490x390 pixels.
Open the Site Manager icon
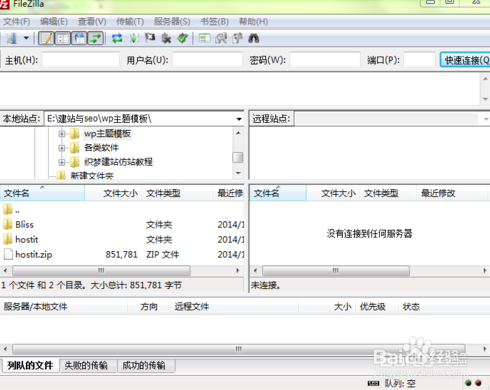(12, 38)
